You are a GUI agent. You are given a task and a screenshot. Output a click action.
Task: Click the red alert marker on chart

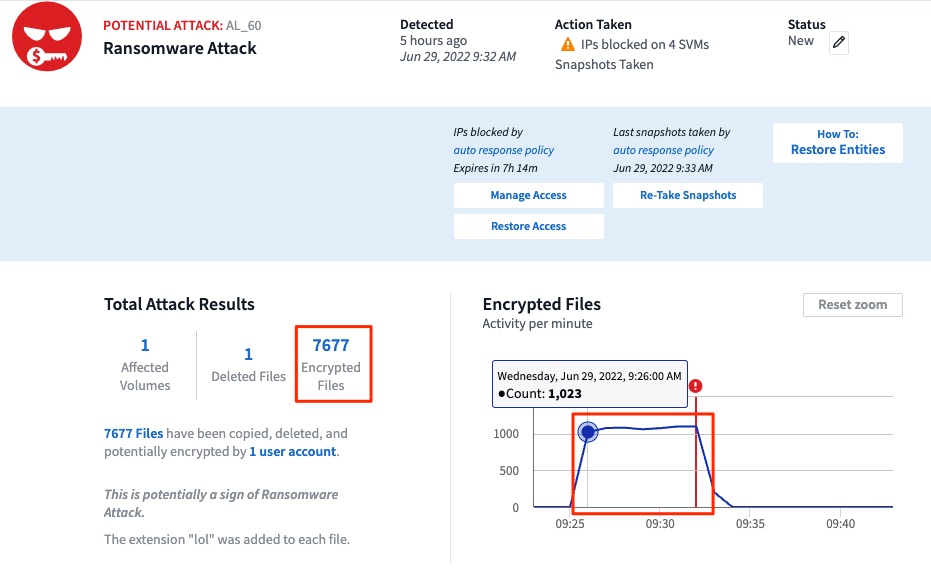(x=695, y=386)
